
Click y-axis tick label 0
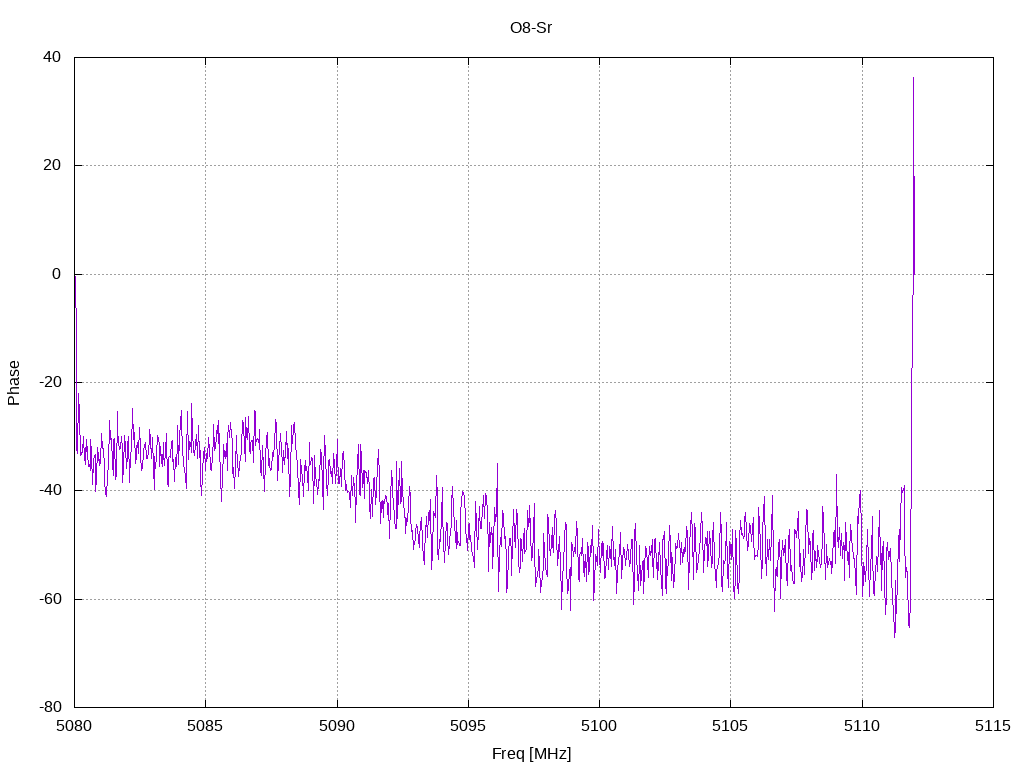(56, 274)
